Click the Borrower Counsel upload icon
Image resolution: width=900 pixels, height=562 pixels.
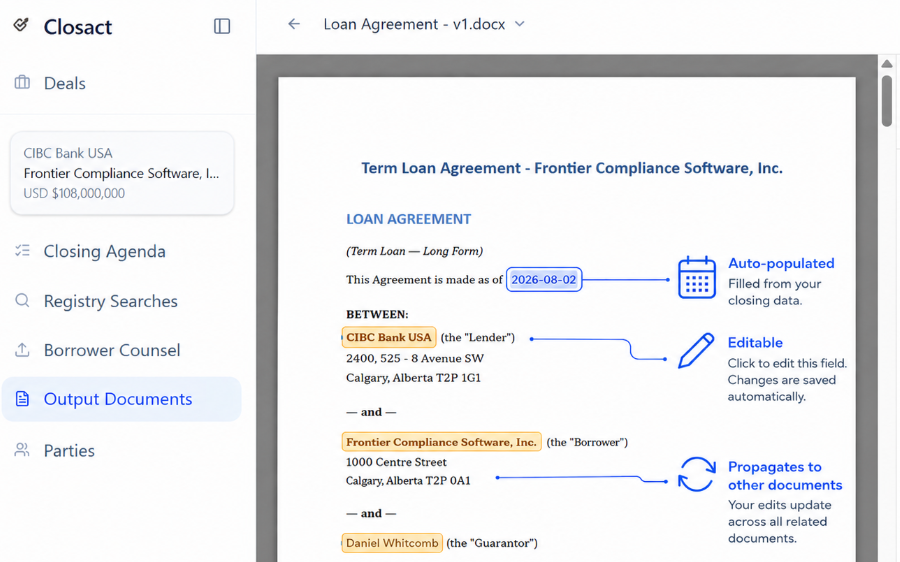[22, 350]
